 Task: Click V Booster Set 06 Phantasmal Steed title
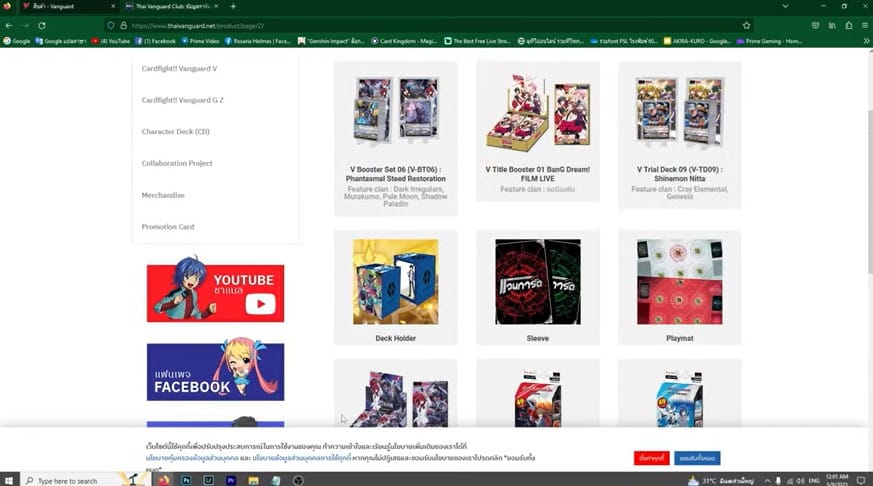(396, 174)
